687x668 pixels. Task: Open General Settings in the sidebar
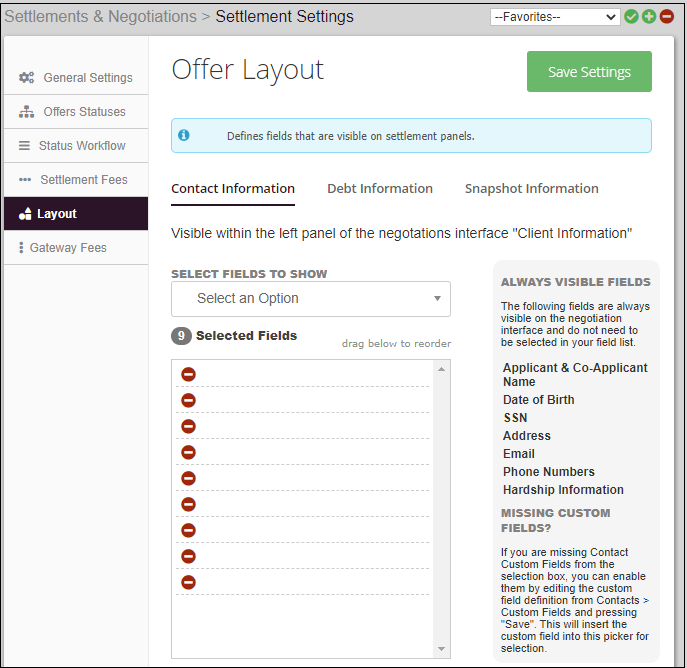[x=87, y=78]
